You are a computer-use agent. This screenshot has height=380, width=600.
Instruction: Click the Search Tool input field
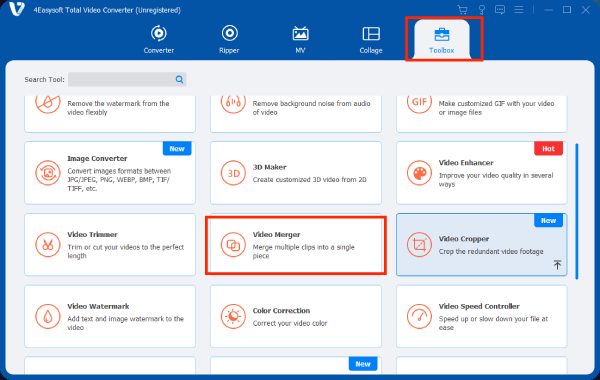pyautogui.click(x=127, y=80)
